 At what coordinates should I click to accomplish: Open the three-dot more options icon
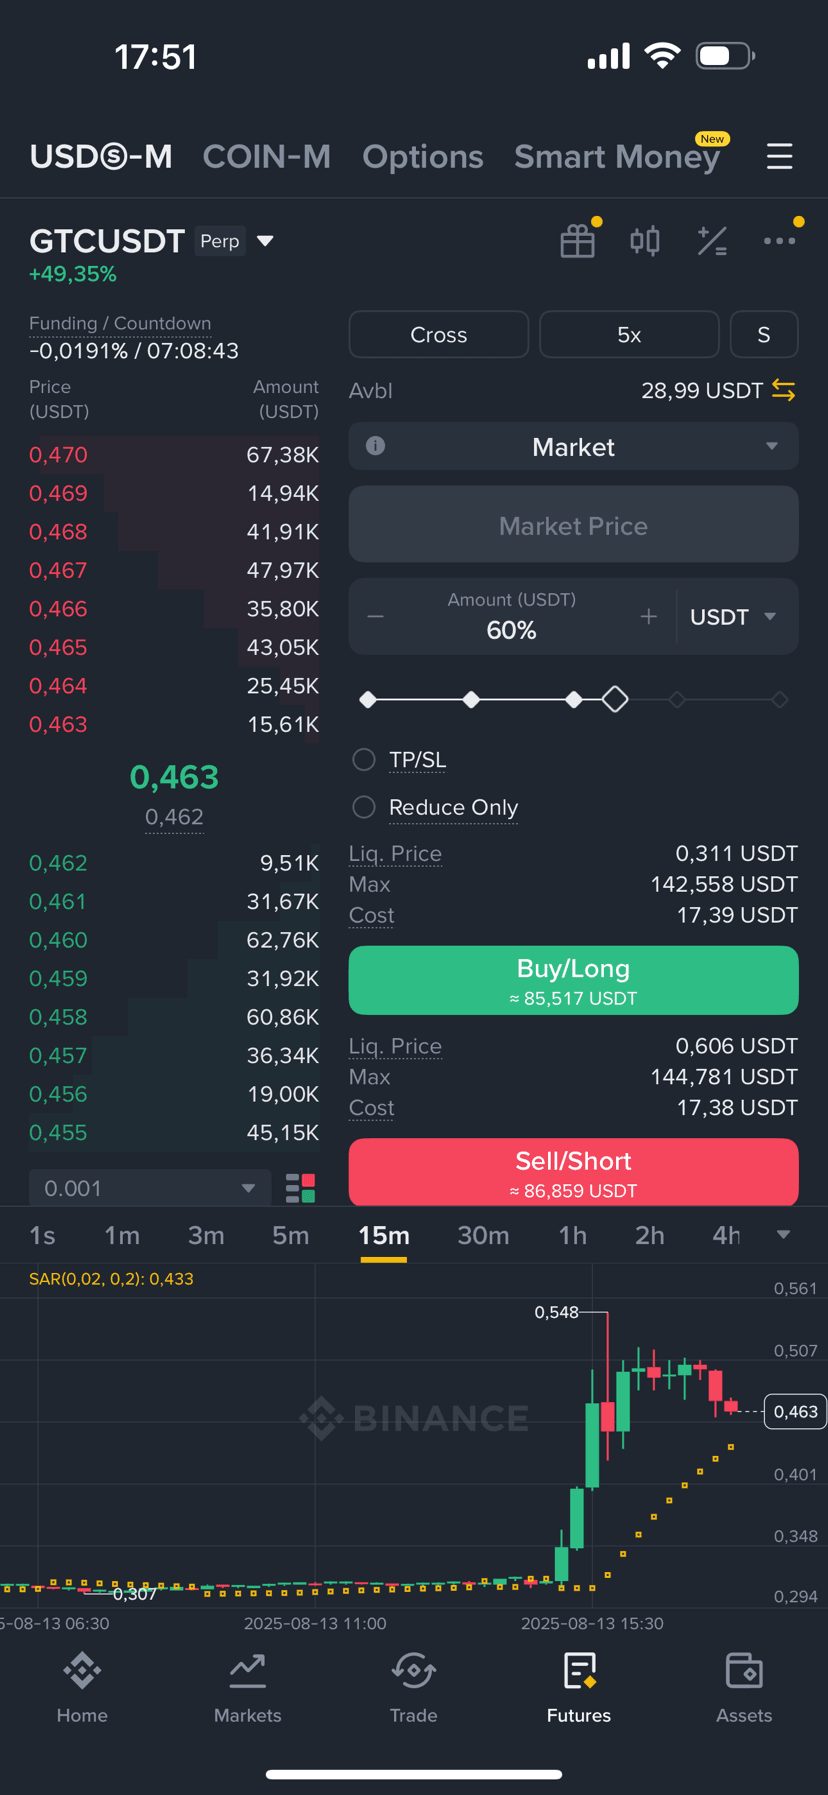tap(779, 241)
